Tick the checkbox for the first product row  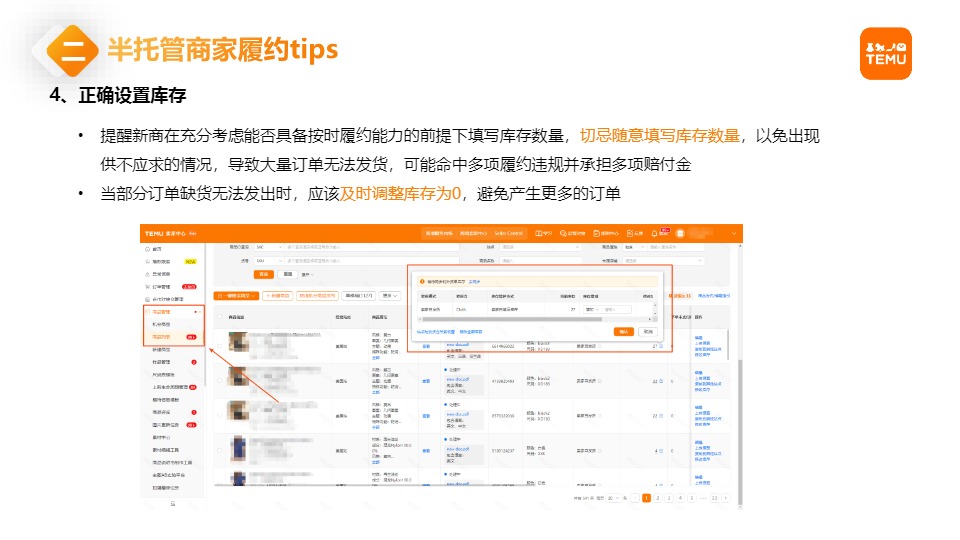pos(220,344)
